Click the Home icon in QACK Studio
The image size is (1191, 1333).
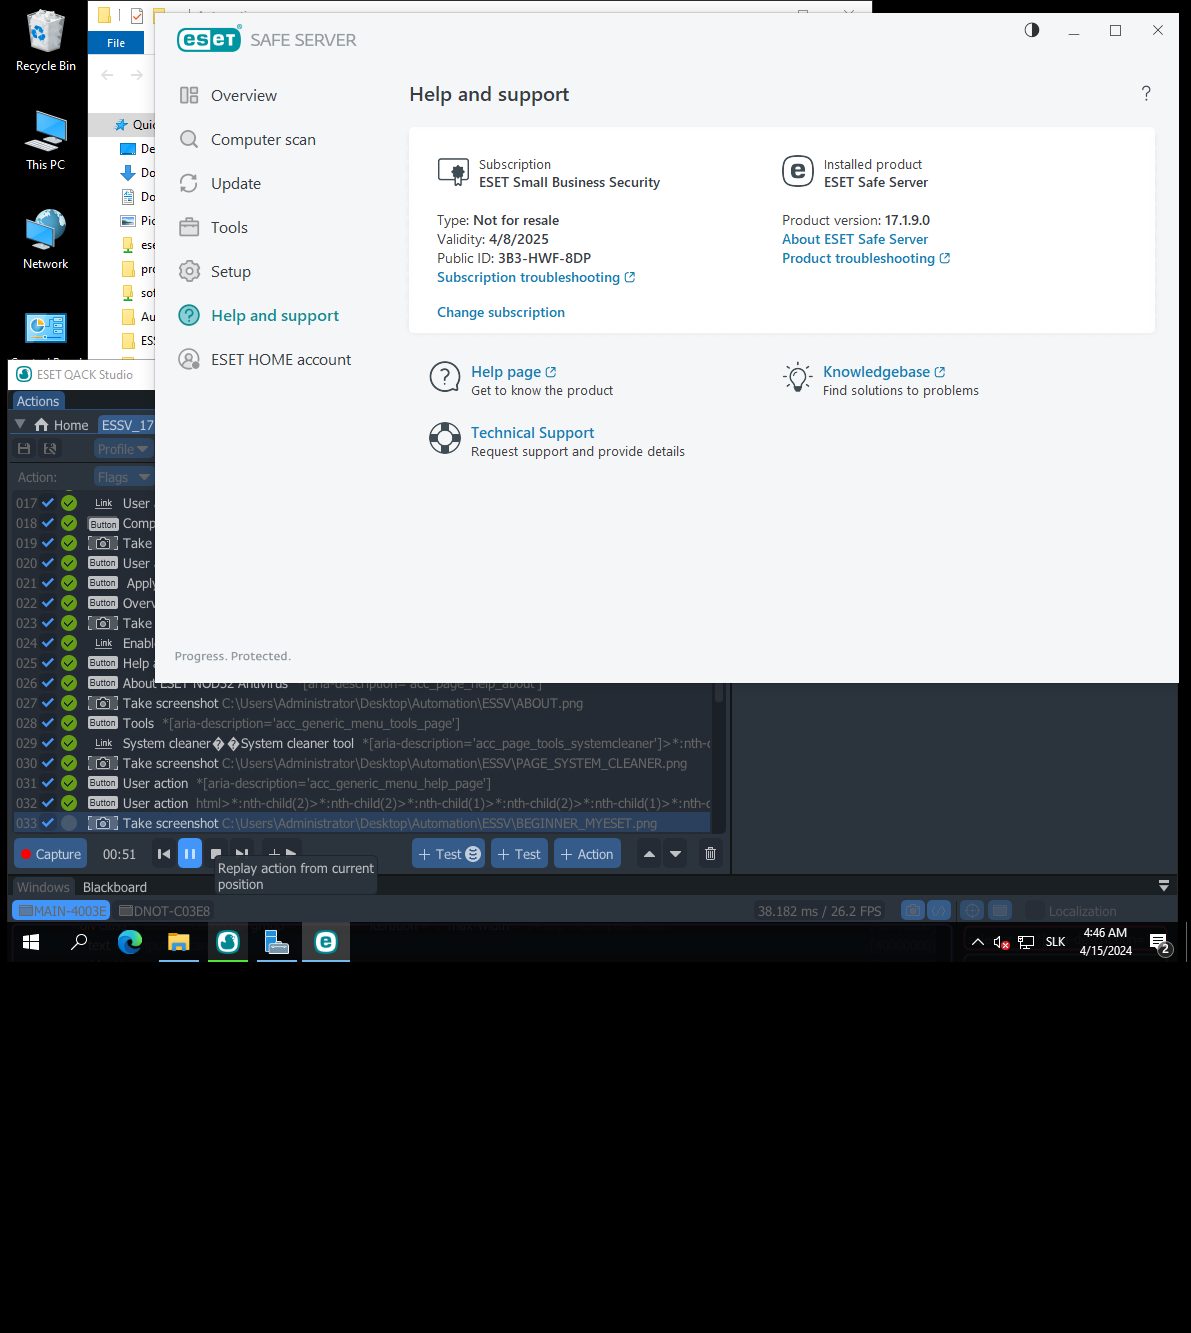(x=42, y=425)
